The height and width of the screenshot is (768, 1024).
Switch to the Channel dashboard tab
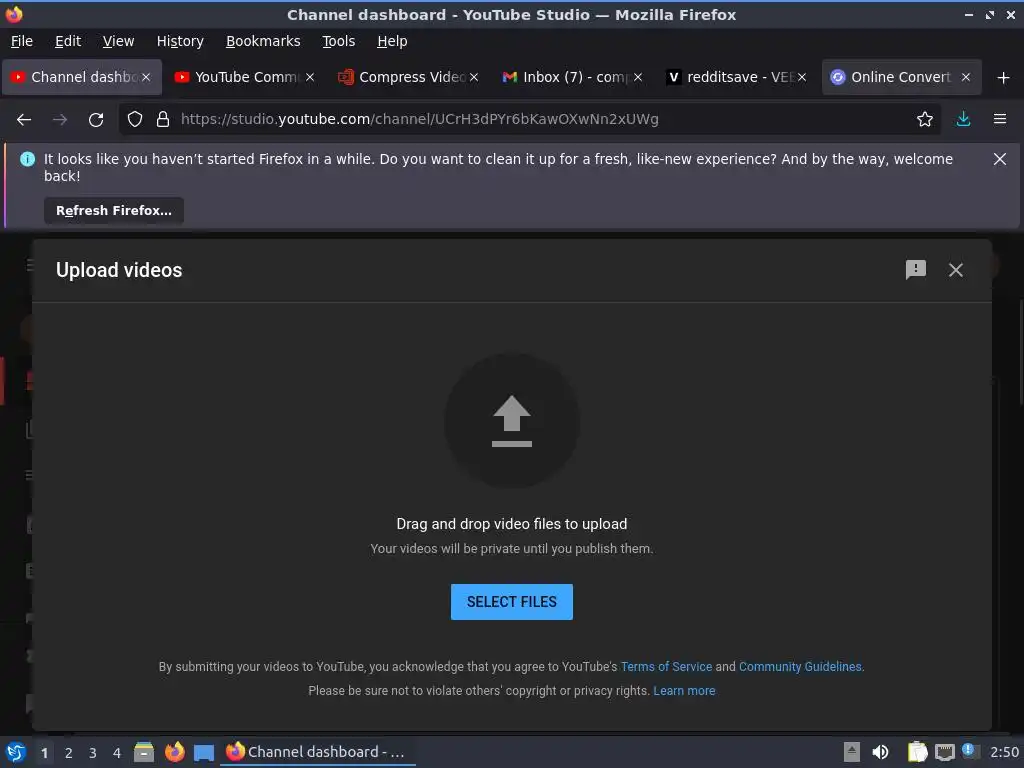click(82, 77)
